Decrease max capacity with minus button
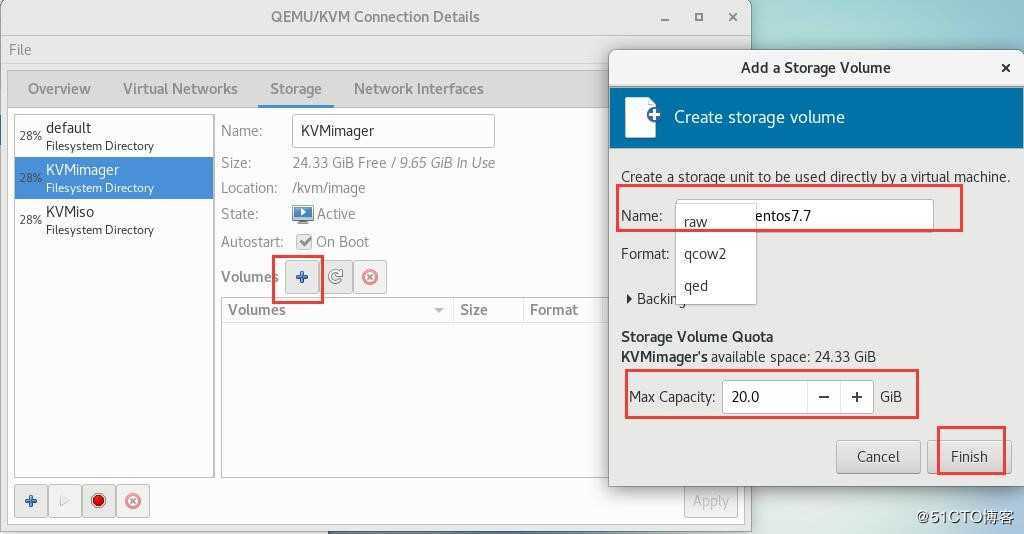Image resolution: width=1024 pixels, height=534 pixels. click(824, 397)
